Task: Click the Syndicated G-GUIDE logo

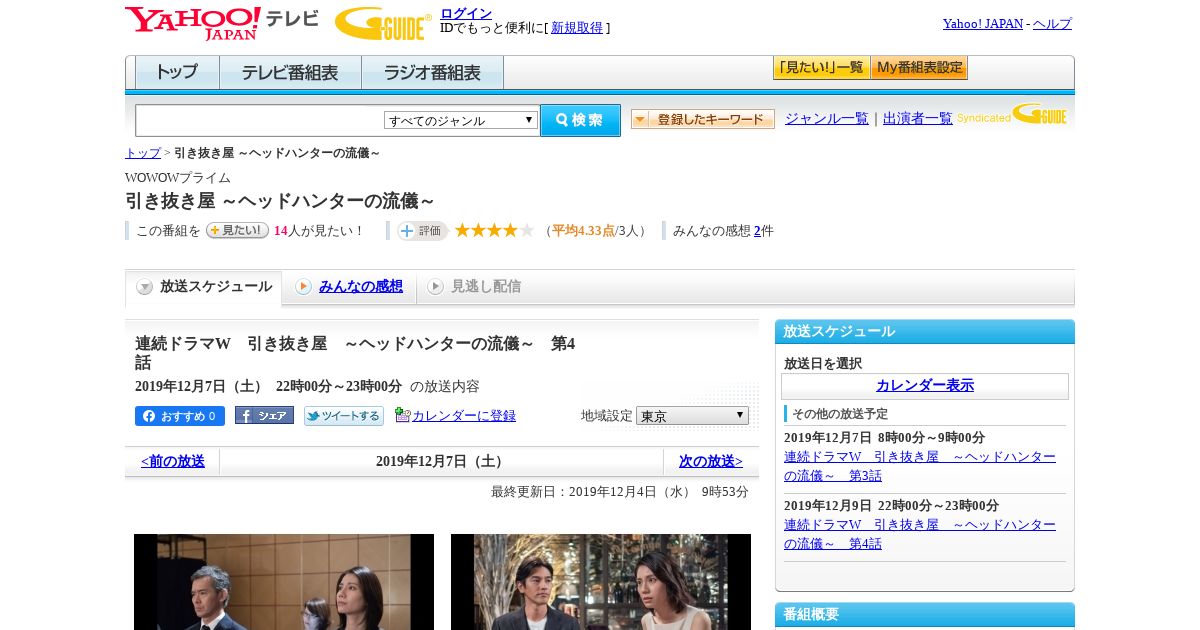Action: [1012, 115]
